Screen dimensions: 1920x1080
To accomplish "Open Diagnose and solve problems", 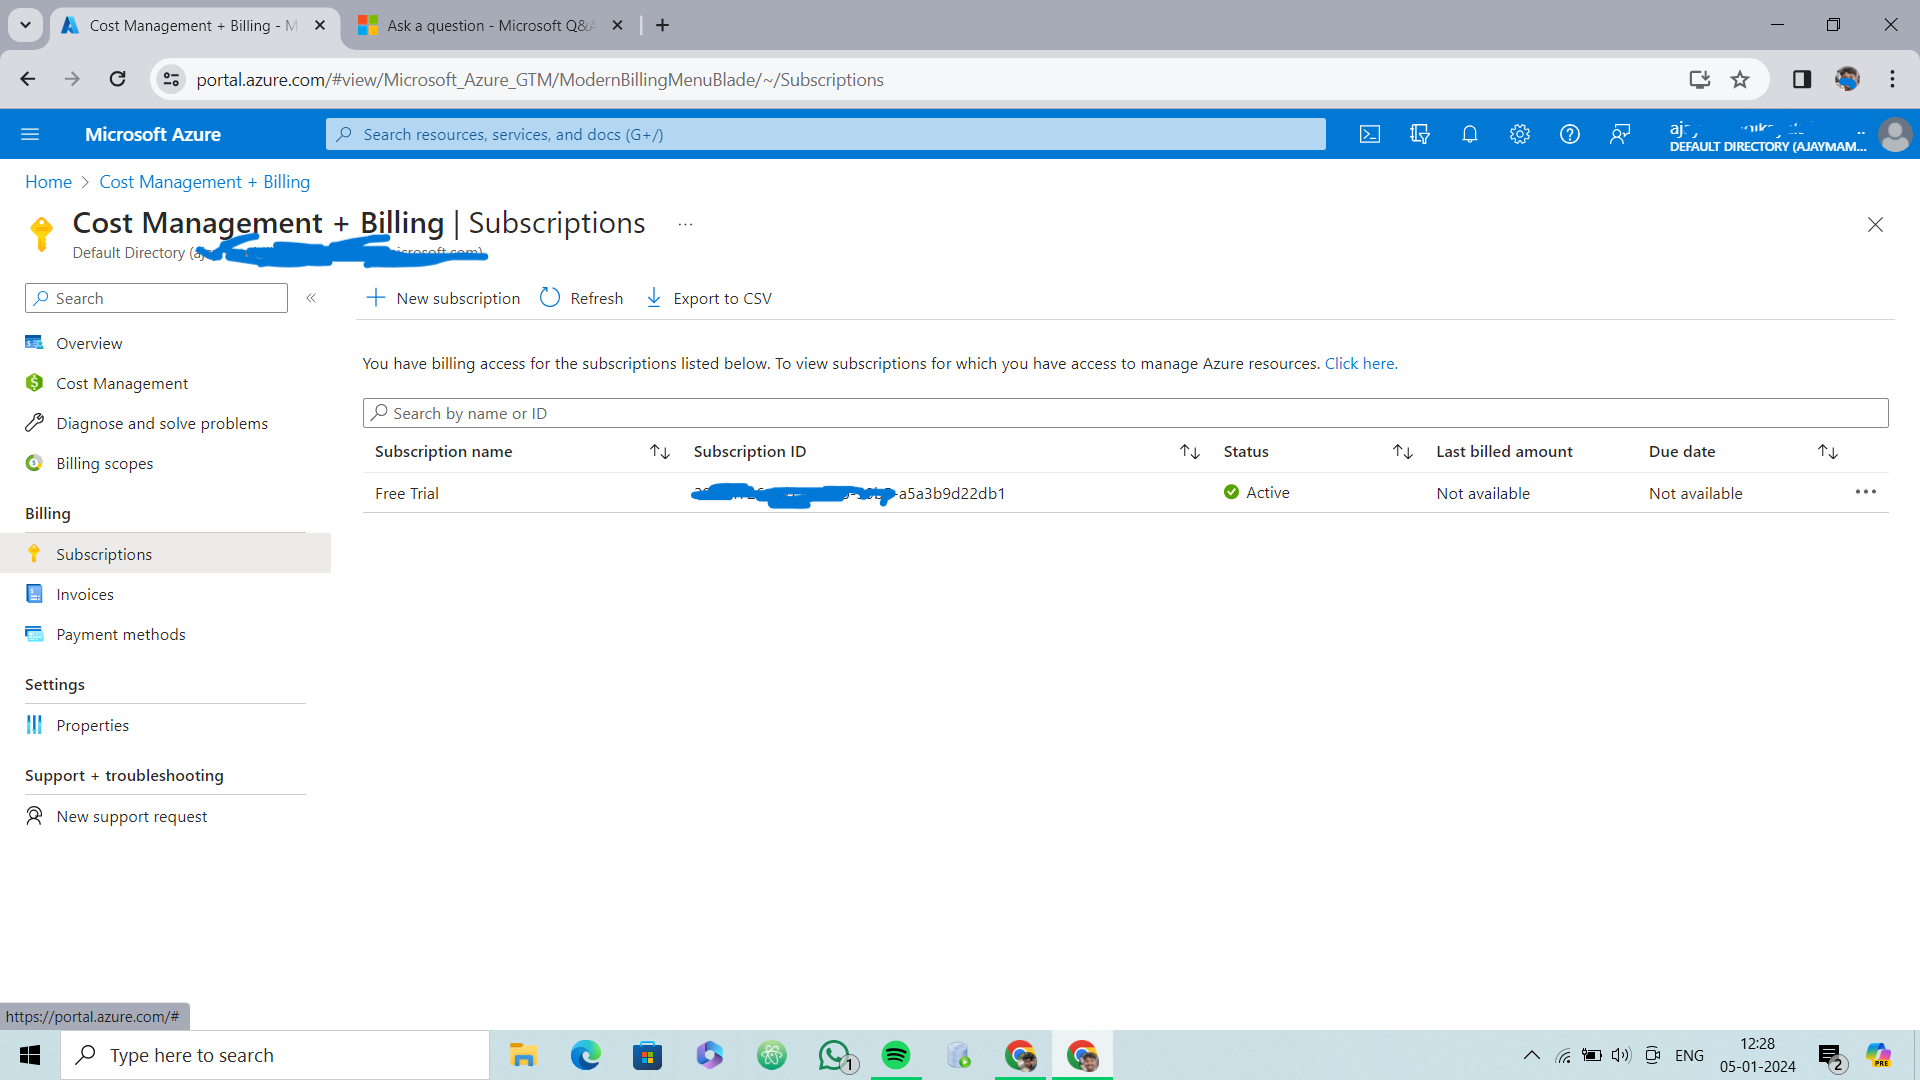I will click(x=162, y=423).
